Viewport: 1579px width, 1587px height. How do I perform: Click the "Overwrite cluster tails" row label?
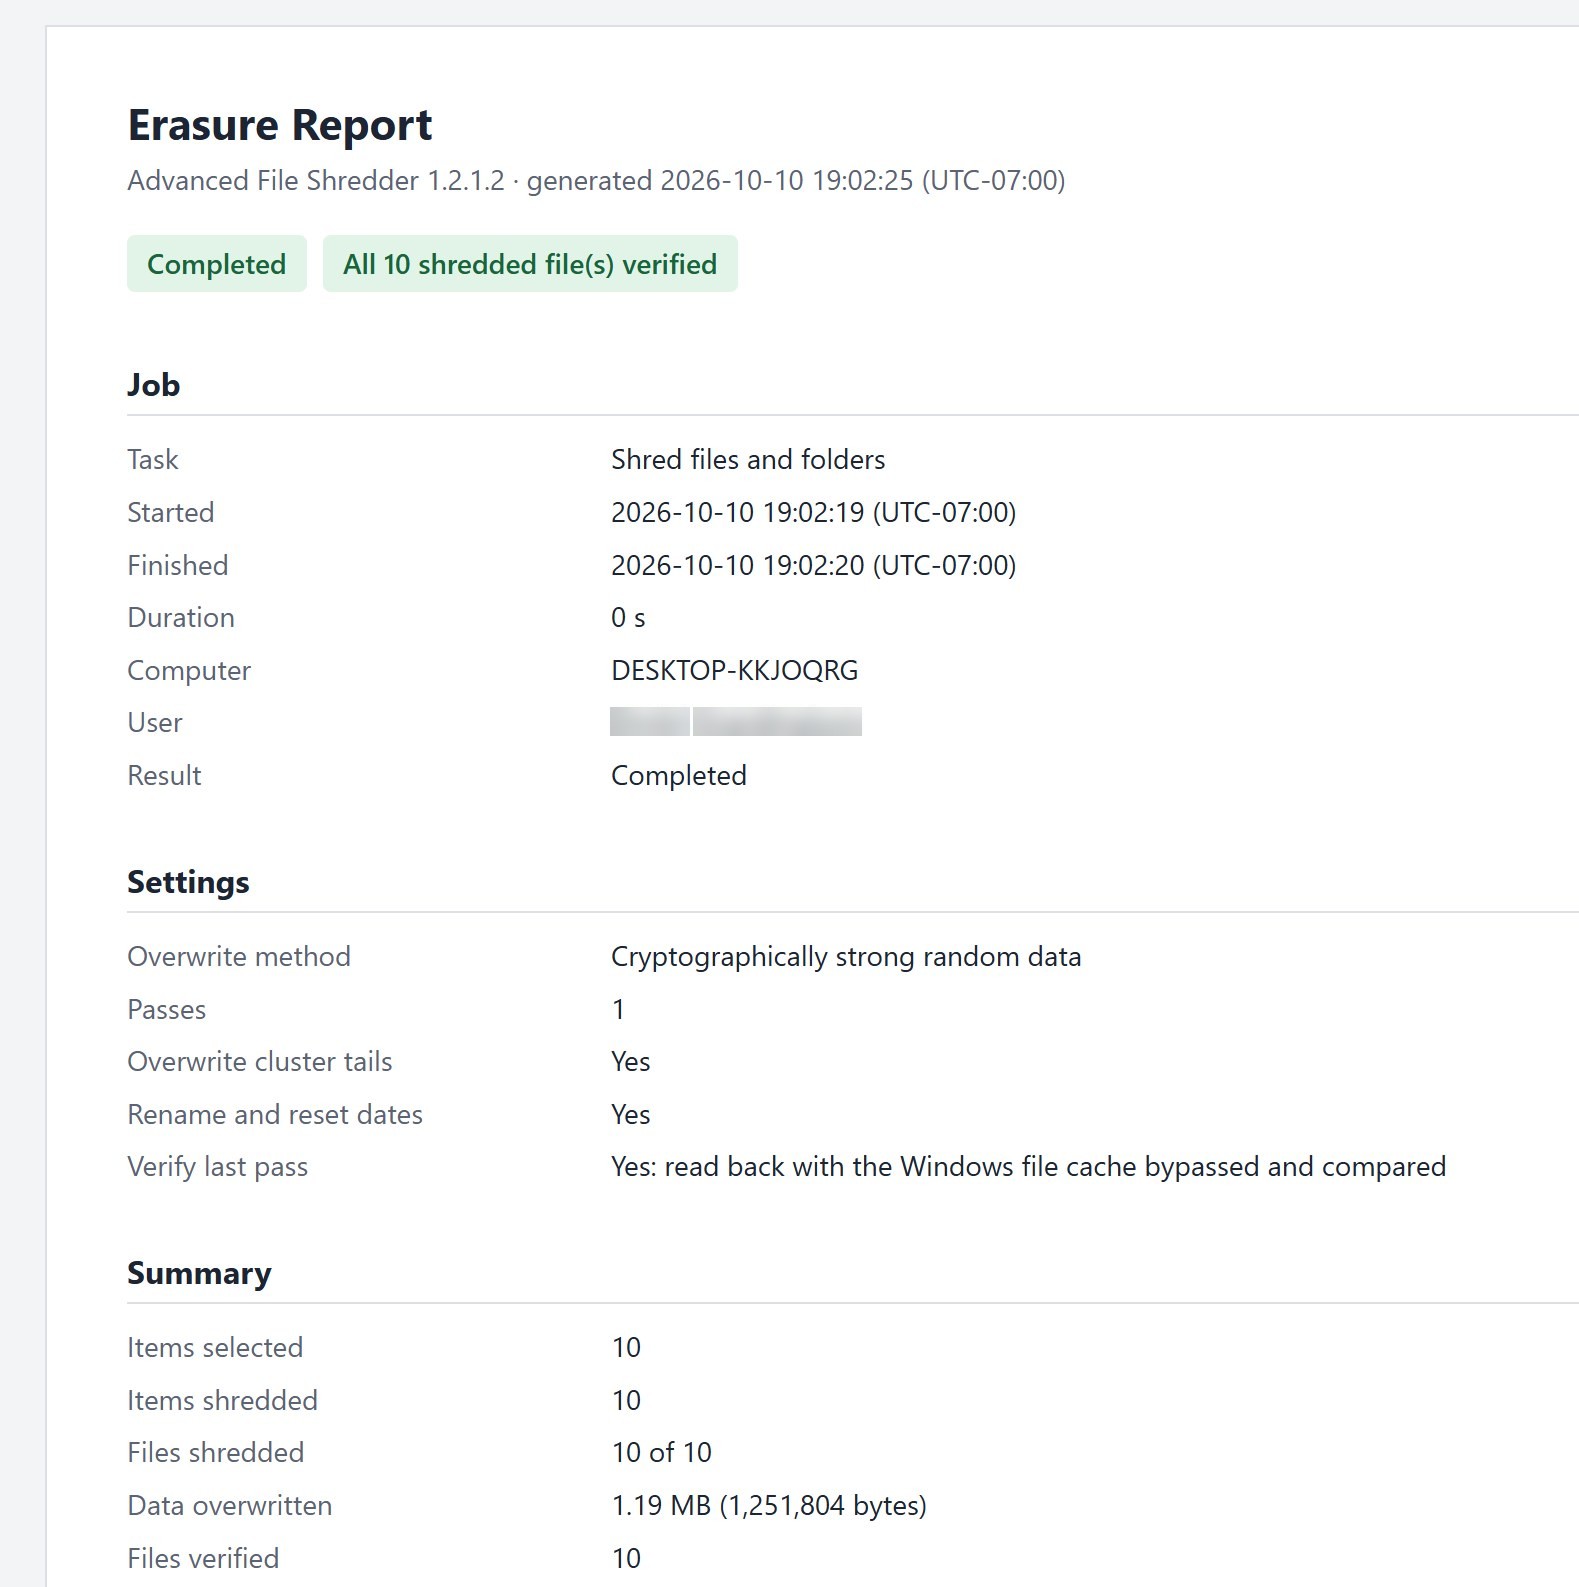click(x=260, y=1062)
